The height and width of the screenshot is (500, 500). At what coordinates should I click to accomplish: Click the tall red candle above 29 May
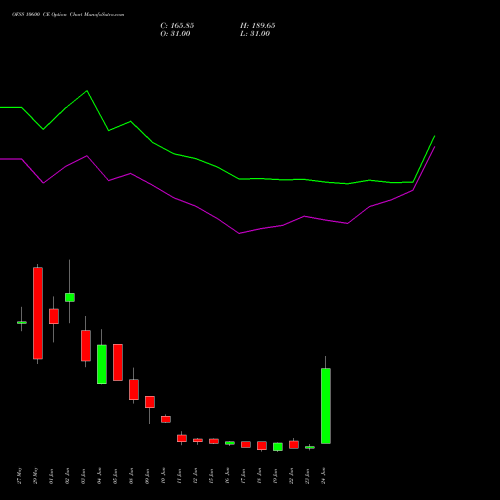(x=38, y=313)
